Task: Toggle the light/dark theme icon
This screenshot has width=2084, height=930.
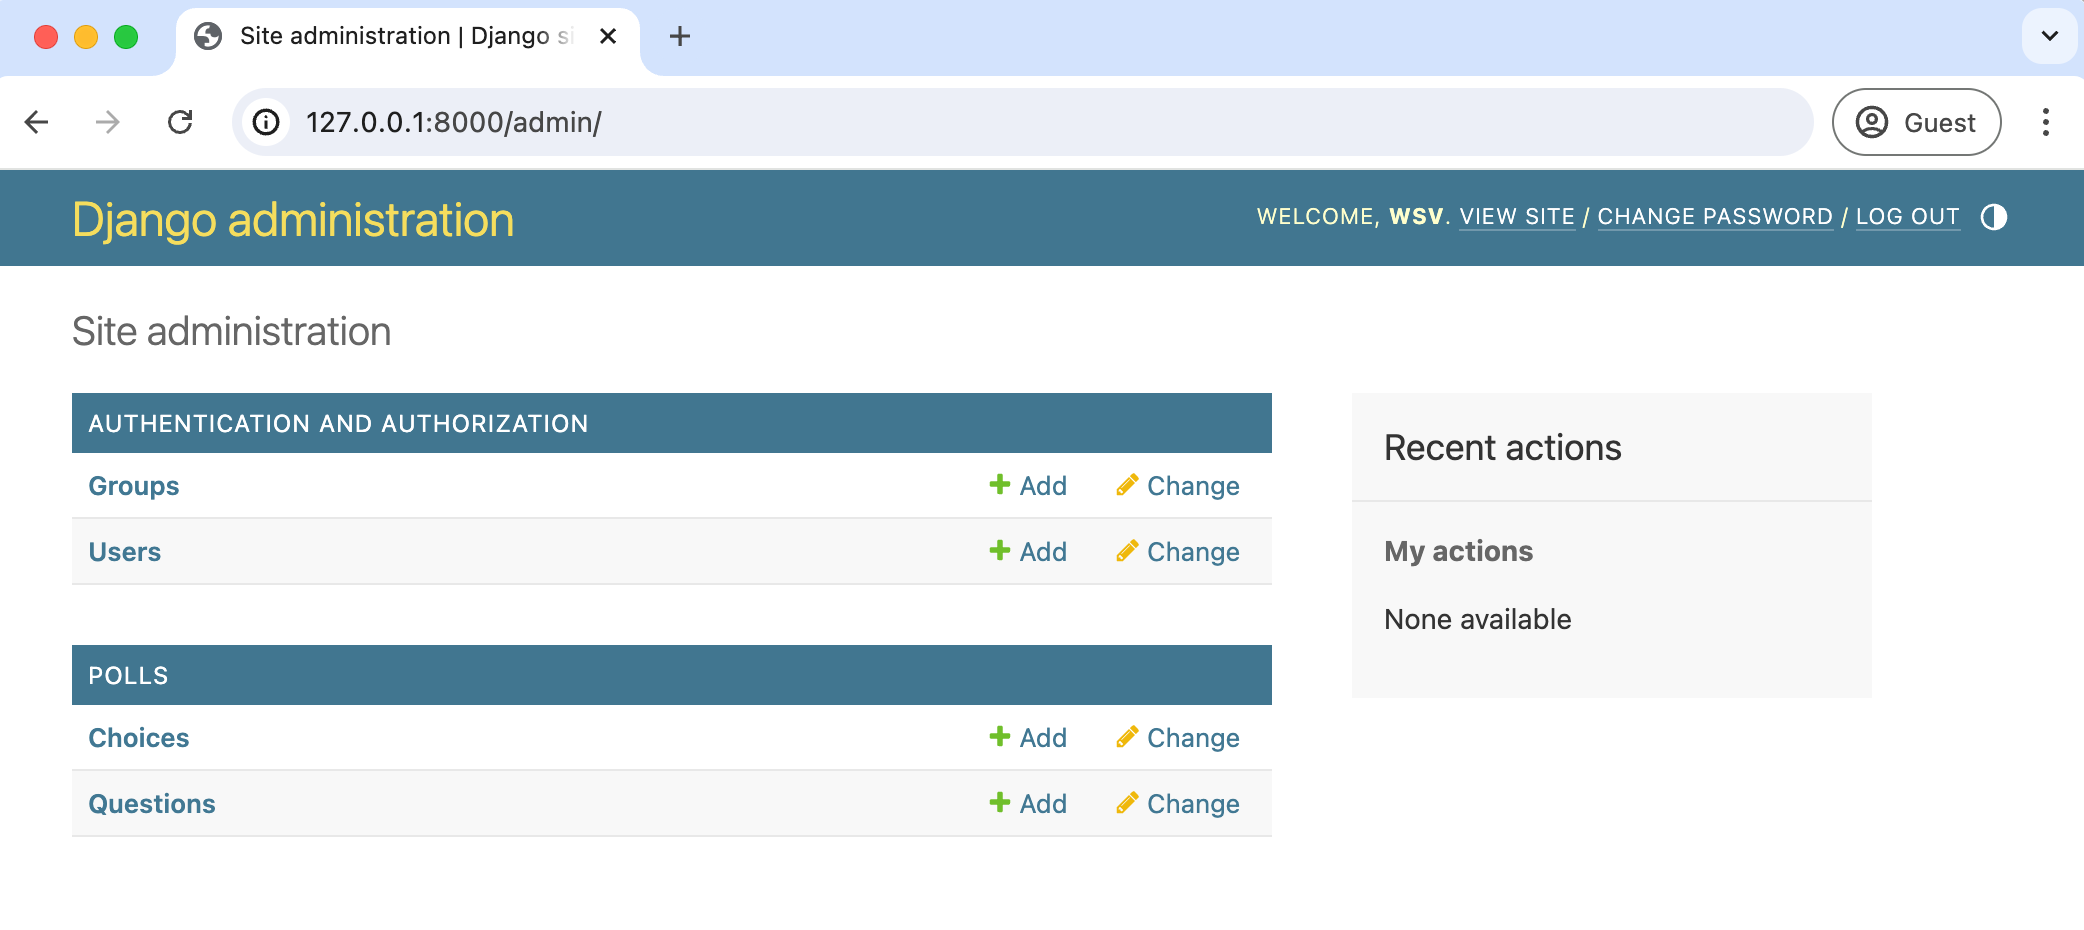Action: [1993, 217]
